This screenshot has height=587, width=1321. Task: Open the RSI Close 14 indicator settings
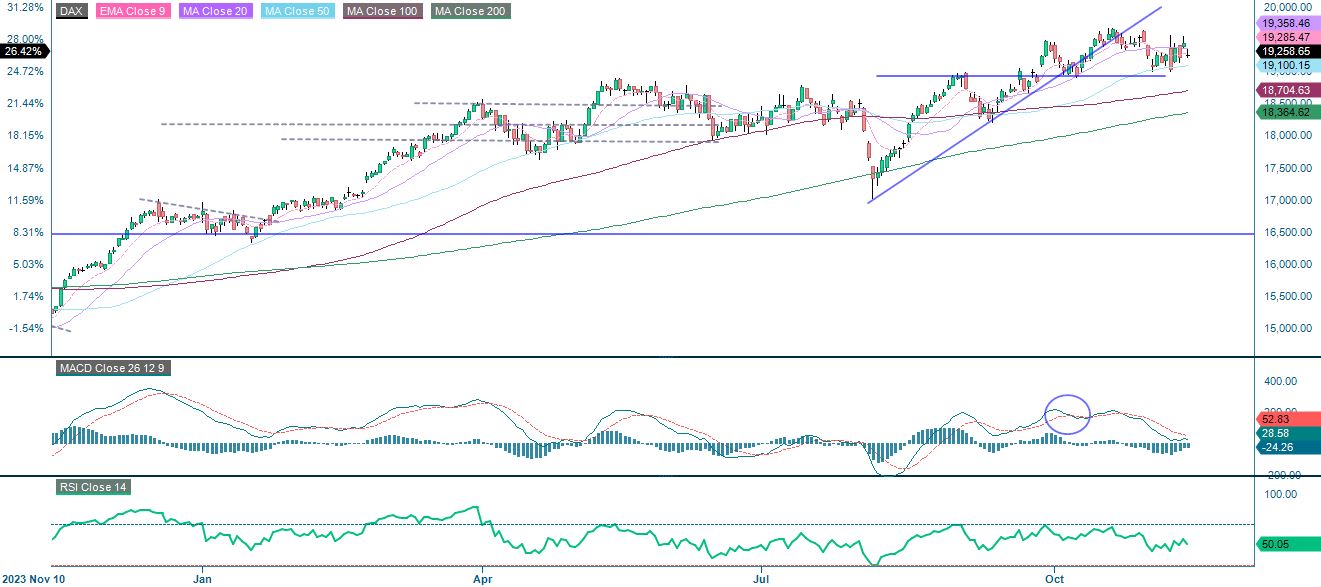94,489
